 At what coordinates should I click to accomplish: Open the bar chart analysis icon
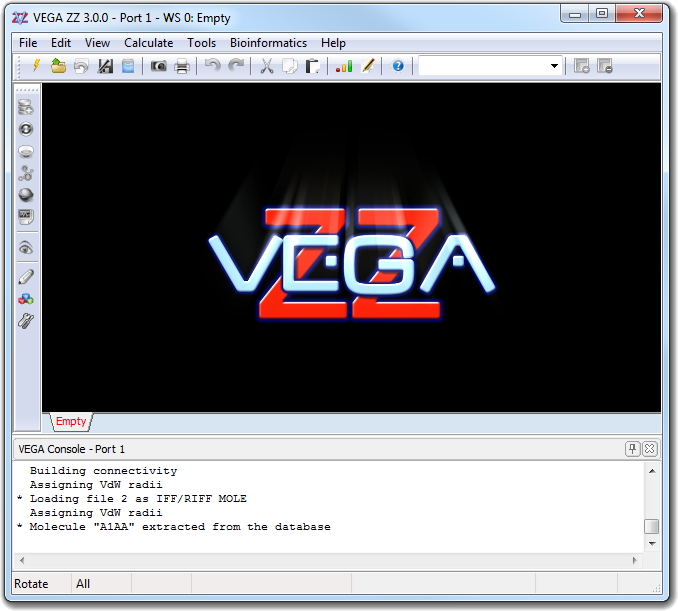click(x=344, y=66)
